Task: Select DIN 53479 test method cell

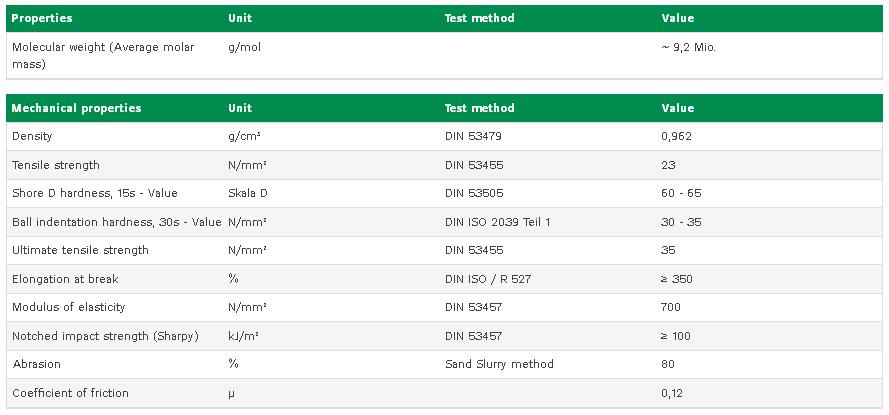Action: pos(473,137)
